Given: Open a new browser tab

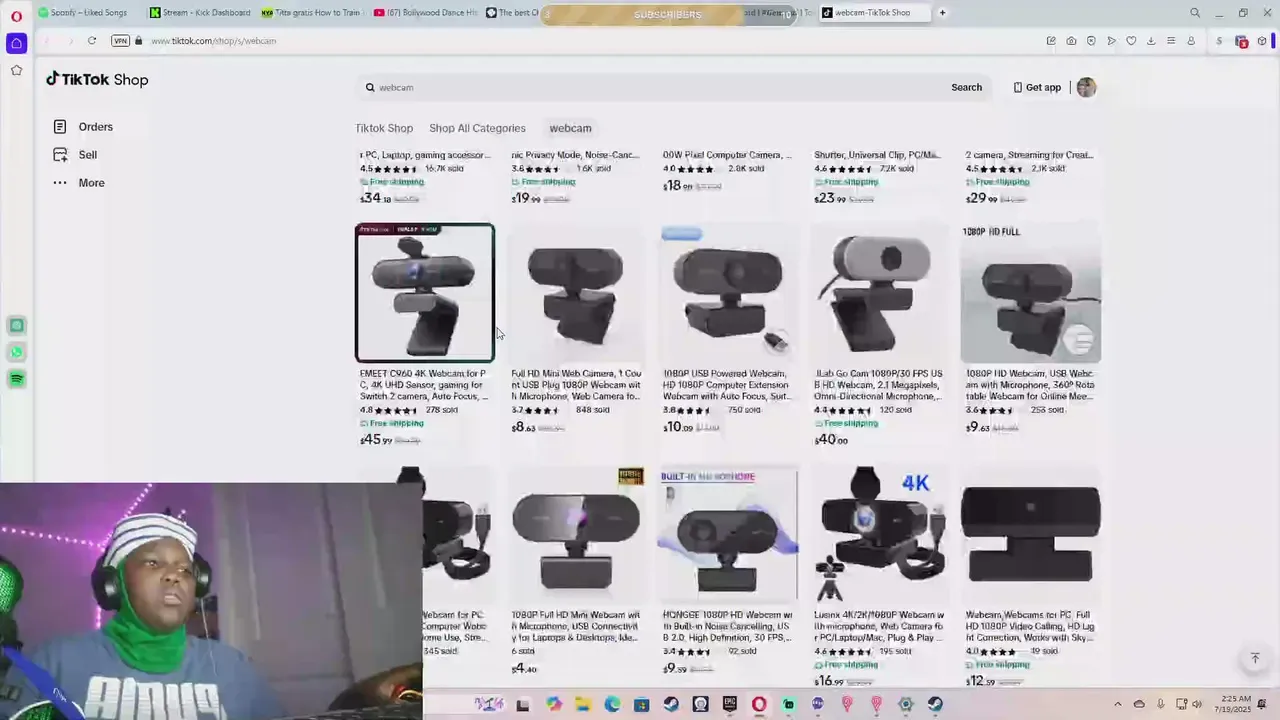Looking at the screenshot, I should tap(942, 13).
